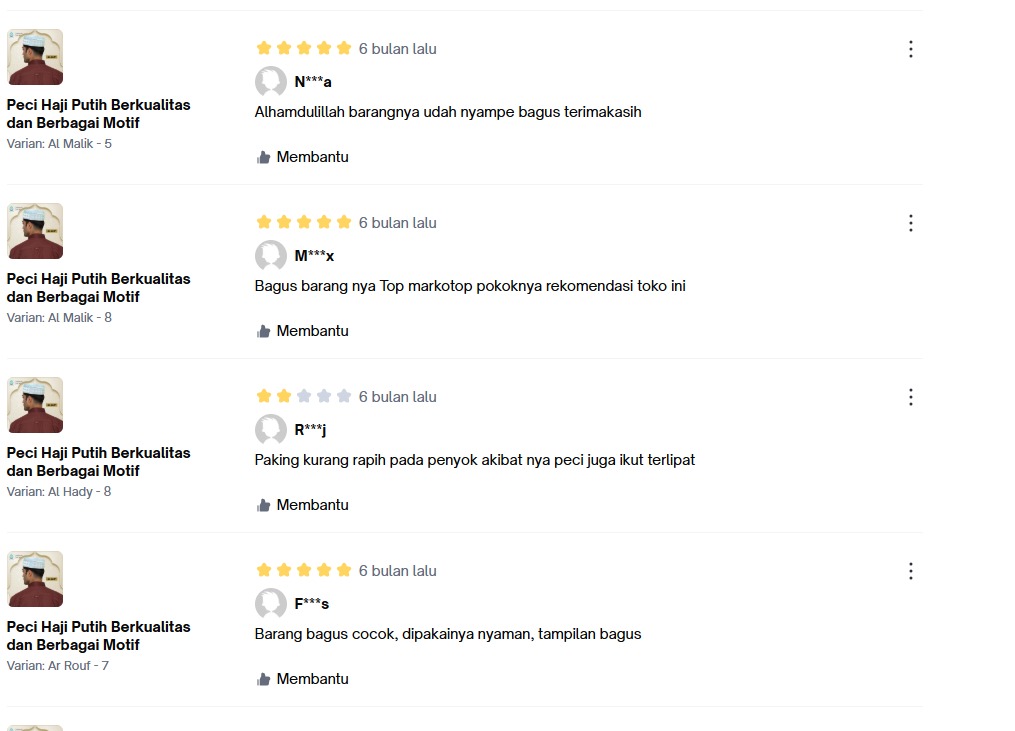Open product link on Varian Al Hady - 8 review

[x=98, y=461]
